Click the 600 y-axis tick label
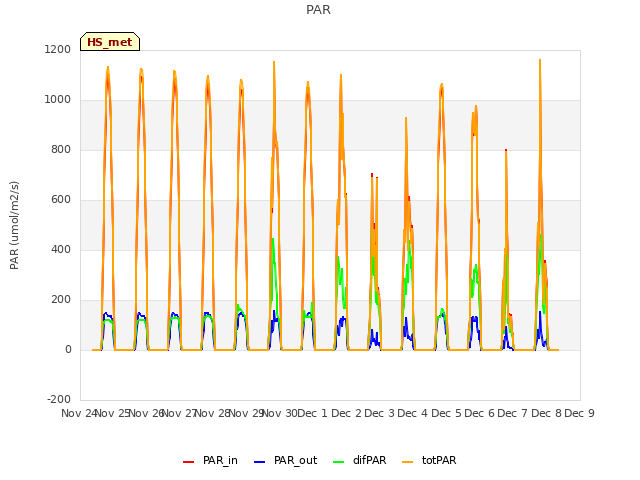The image size is (640, 480). coord(61,200)
